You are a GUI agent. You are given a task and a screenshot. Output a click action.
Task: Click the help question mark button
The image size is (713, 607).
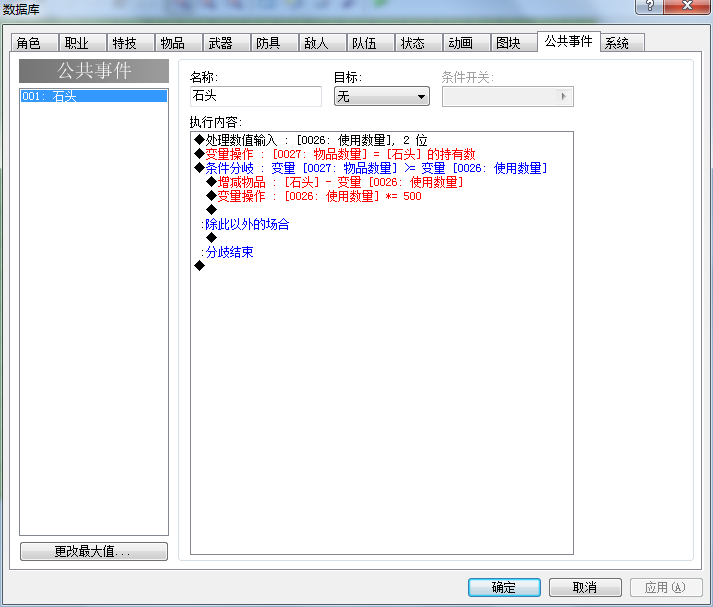coord(649,6)
